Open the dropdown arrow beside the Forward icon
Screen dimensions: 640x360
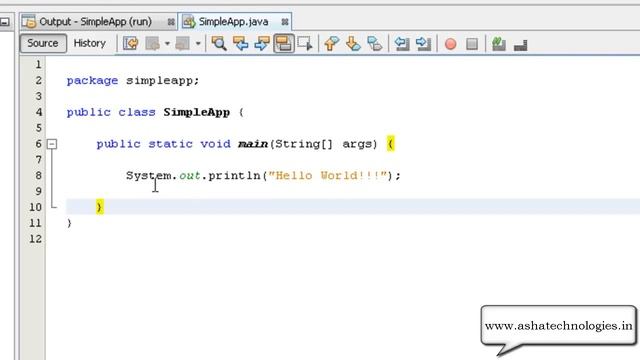point(198,43)
